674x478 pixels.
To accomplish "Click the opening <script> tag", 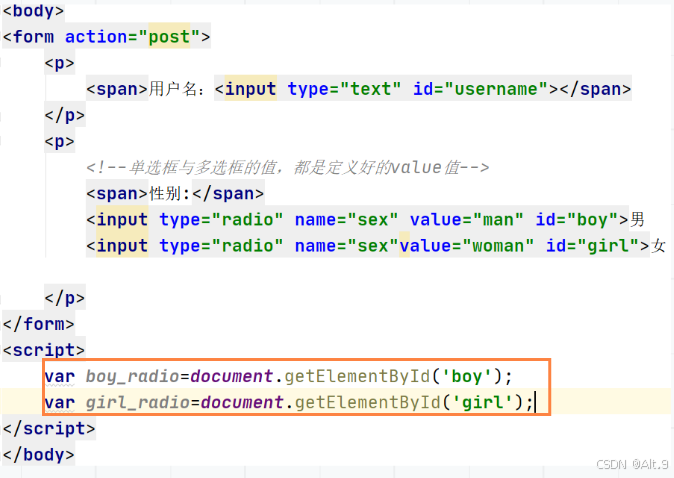I will [44, 350].
